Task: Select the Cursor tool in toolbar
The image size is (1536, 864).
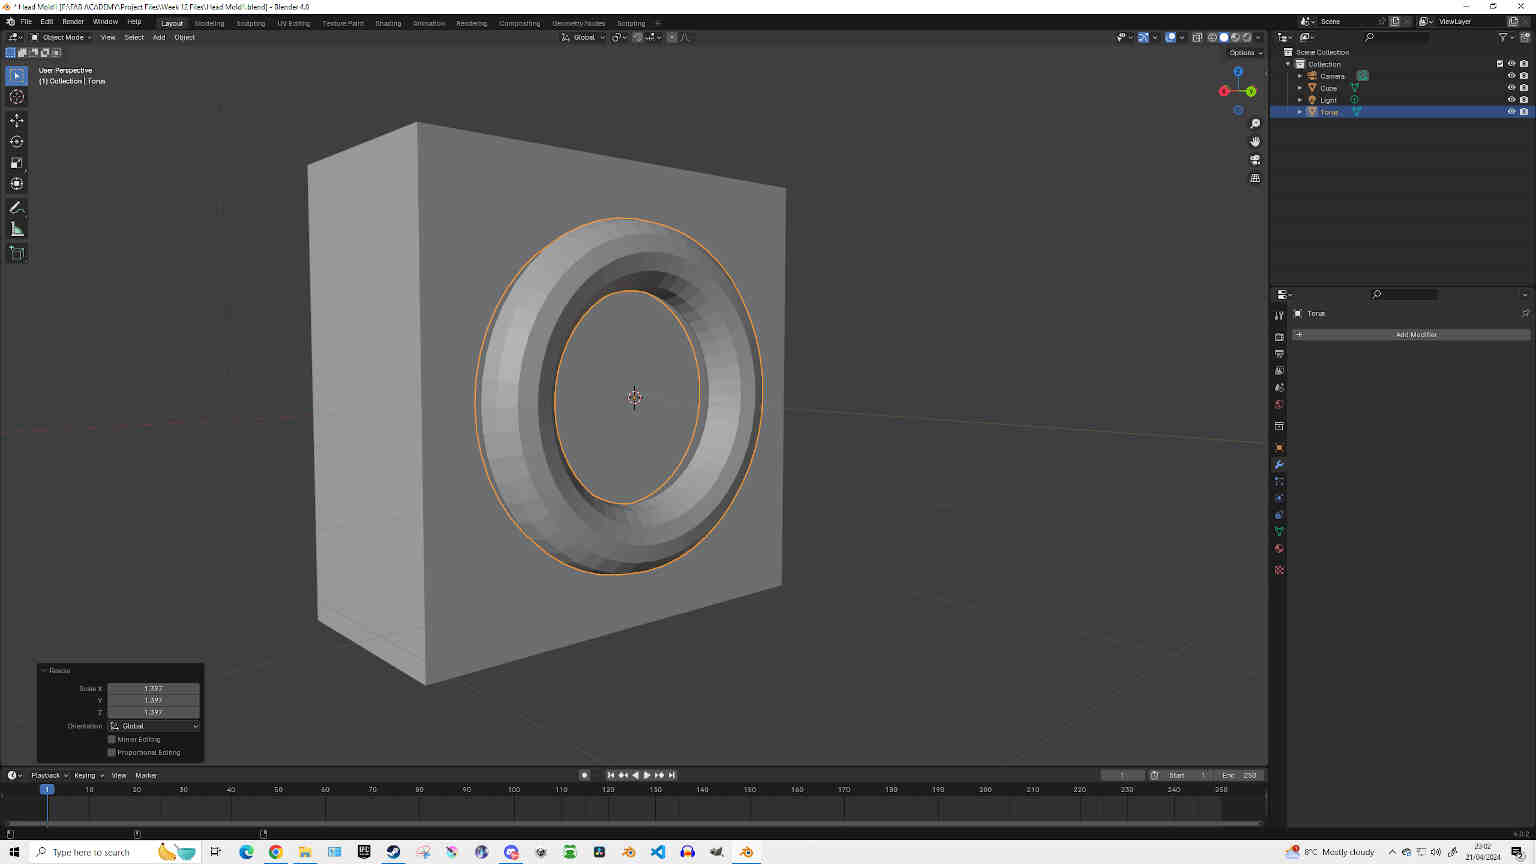Action: (x=17, y=97)
